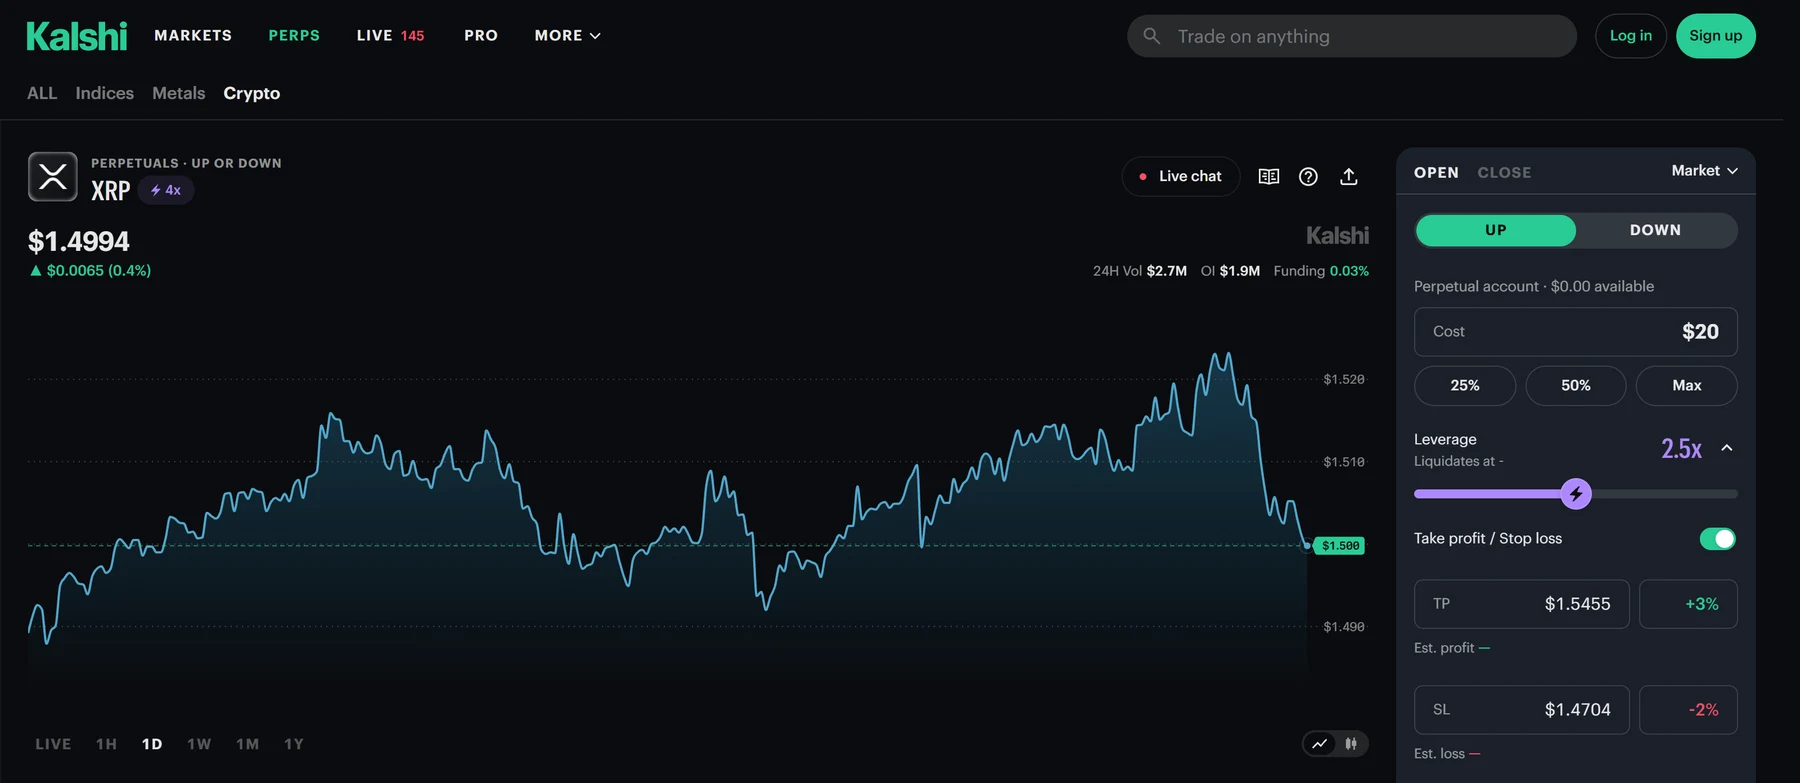Select the 1H chart timeframe
1800x783 pixels.
tap(107, 744)
